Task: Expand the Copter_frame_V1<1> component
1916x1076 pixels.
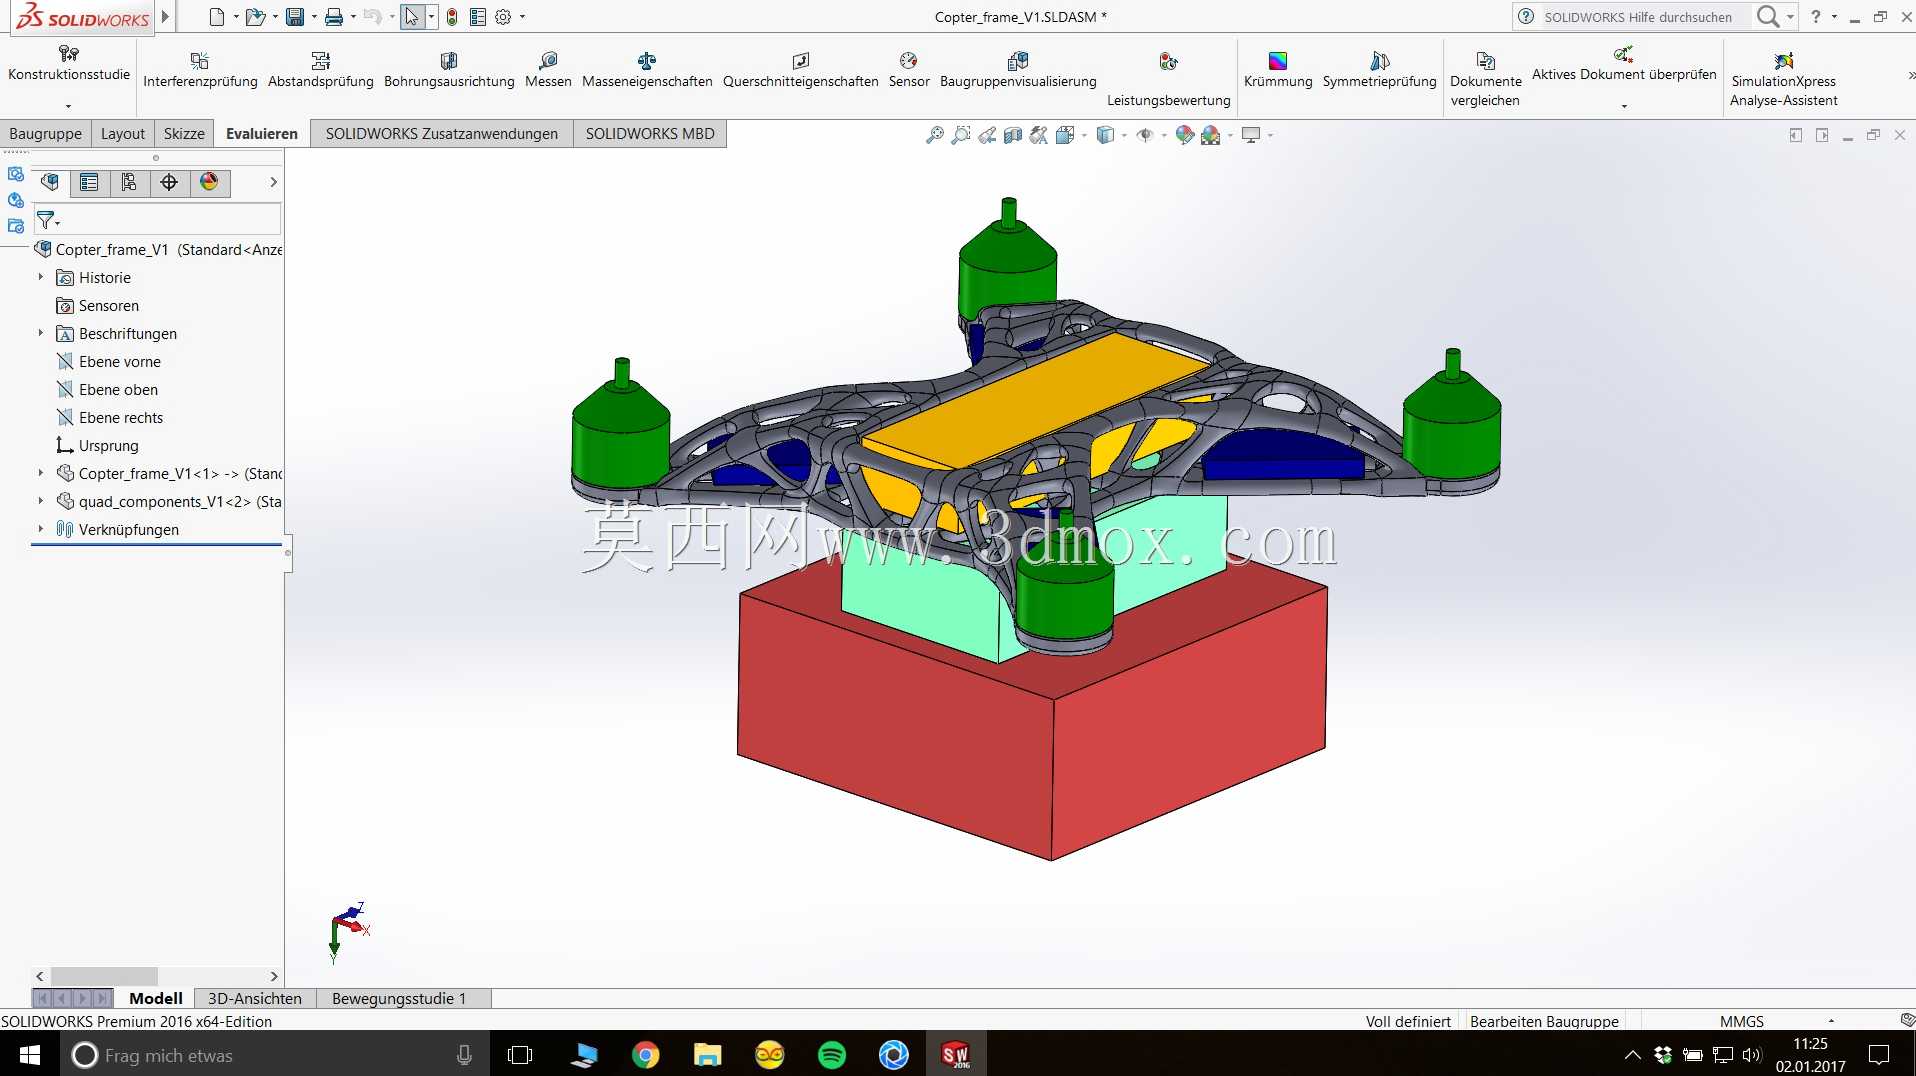Action: (41, 473)
